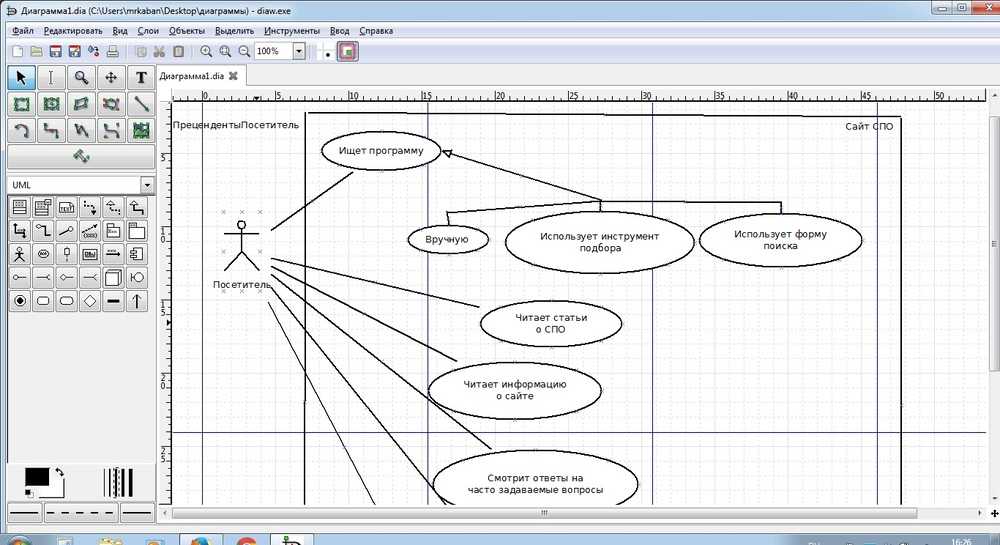Open the Слои menu
1000x545 pixels.
click(x=148, y=31)
